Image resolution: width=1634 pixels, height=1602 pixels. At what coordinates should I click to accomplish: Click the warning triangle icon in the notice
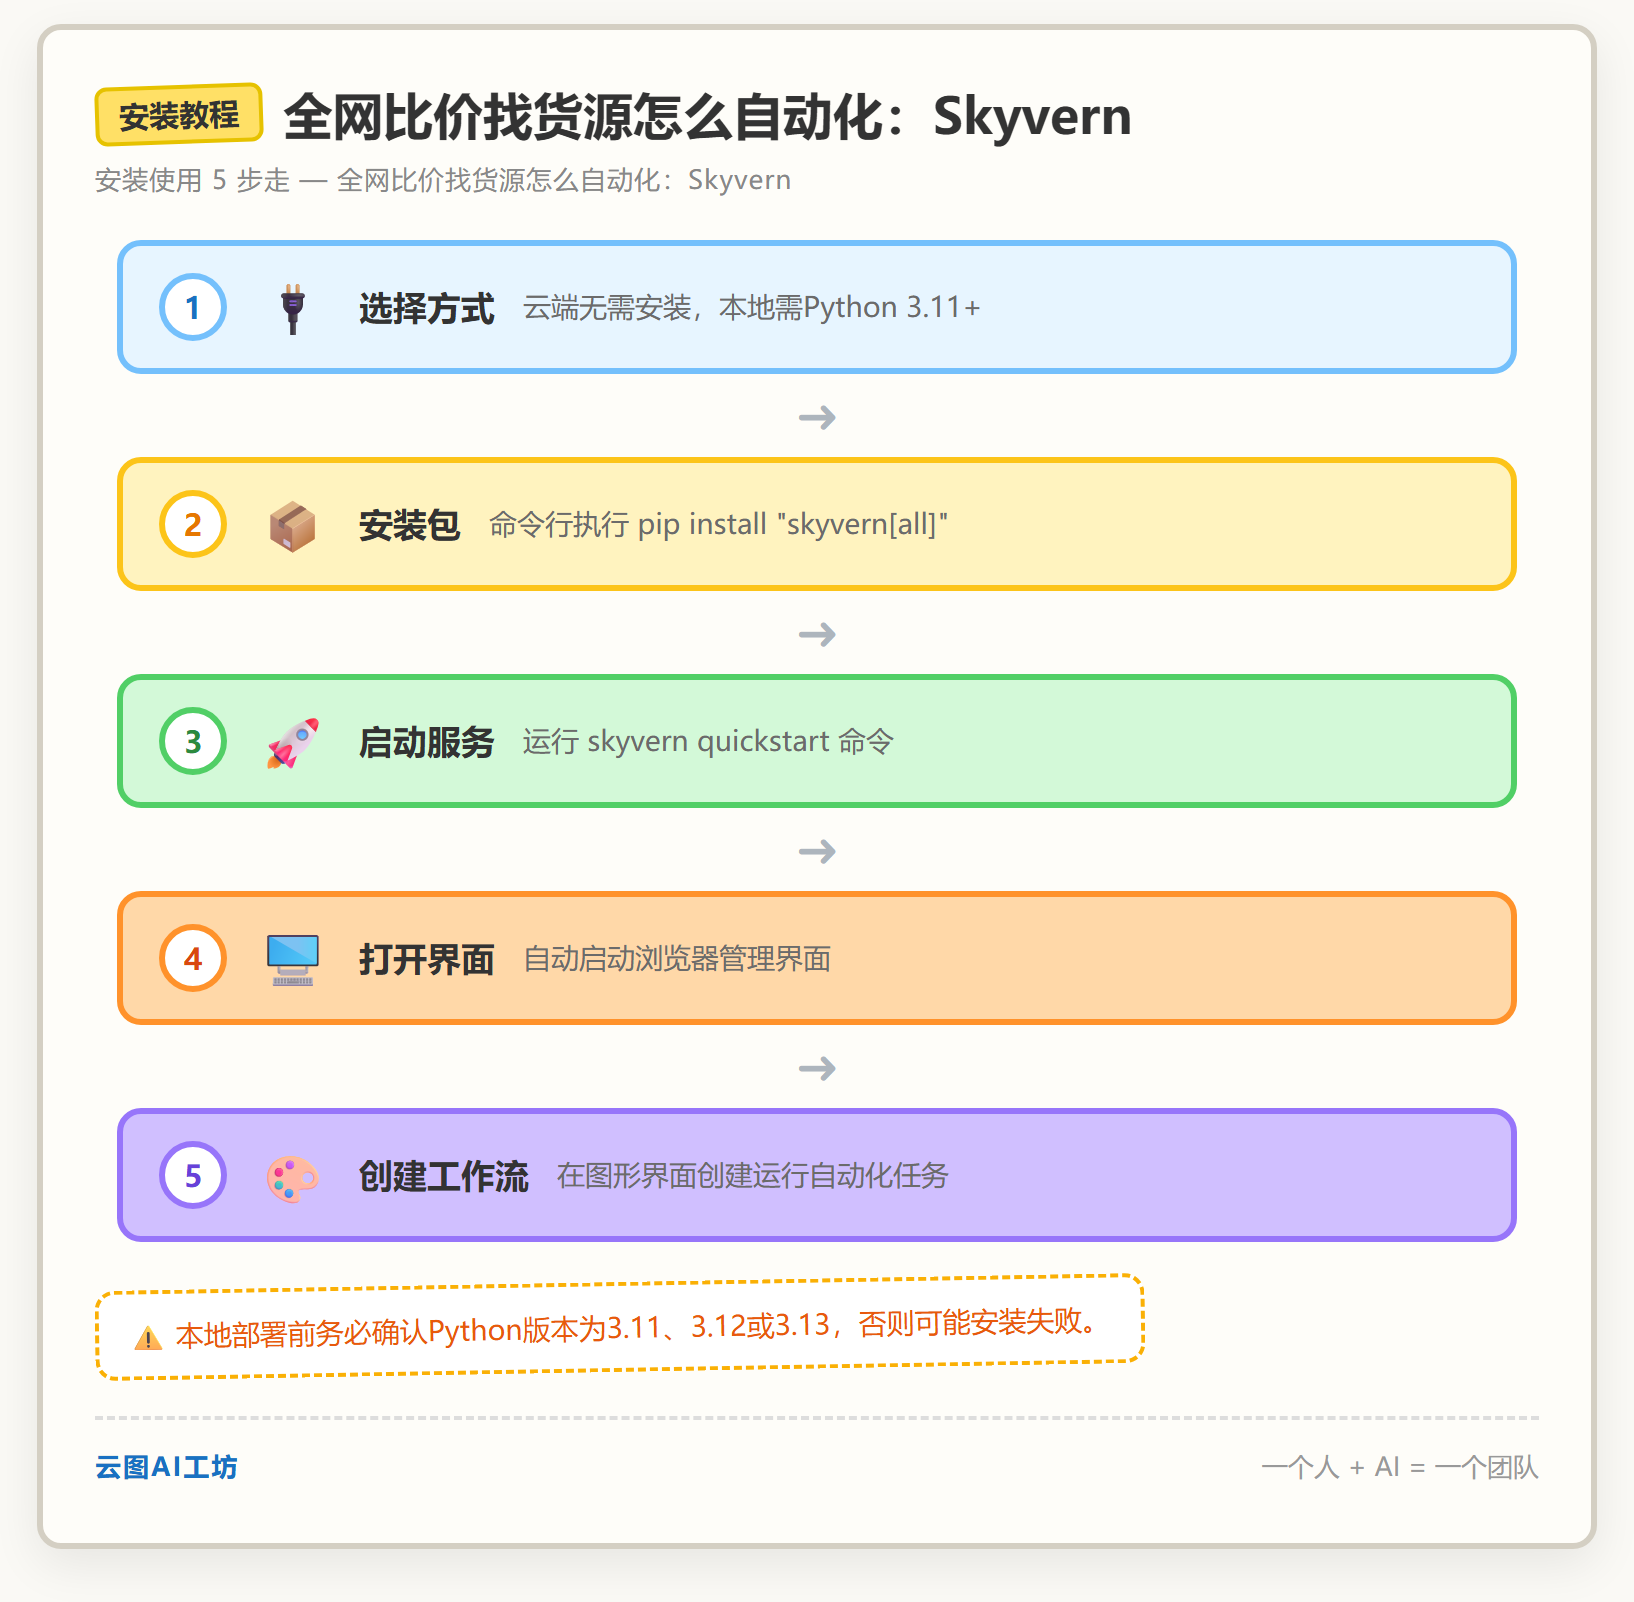click(x=148, y=1338)
